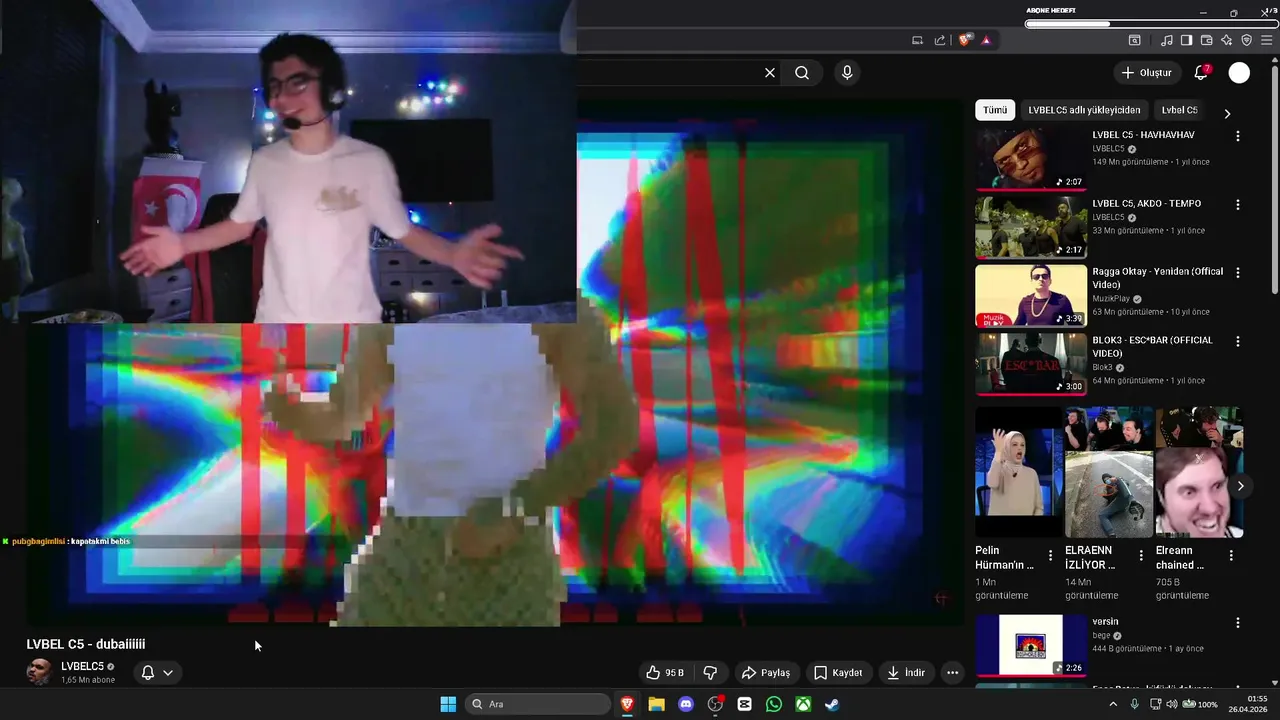Open more actions three-dot menu below video
This screenshot has height=720, width=1280.
(952, 673)
